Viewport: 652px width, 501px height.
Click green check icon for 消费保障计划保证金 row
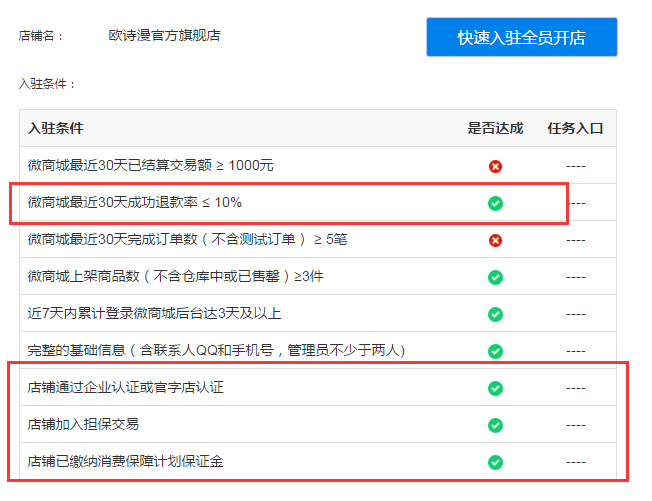pyautogui.click(x=495, y=462)
